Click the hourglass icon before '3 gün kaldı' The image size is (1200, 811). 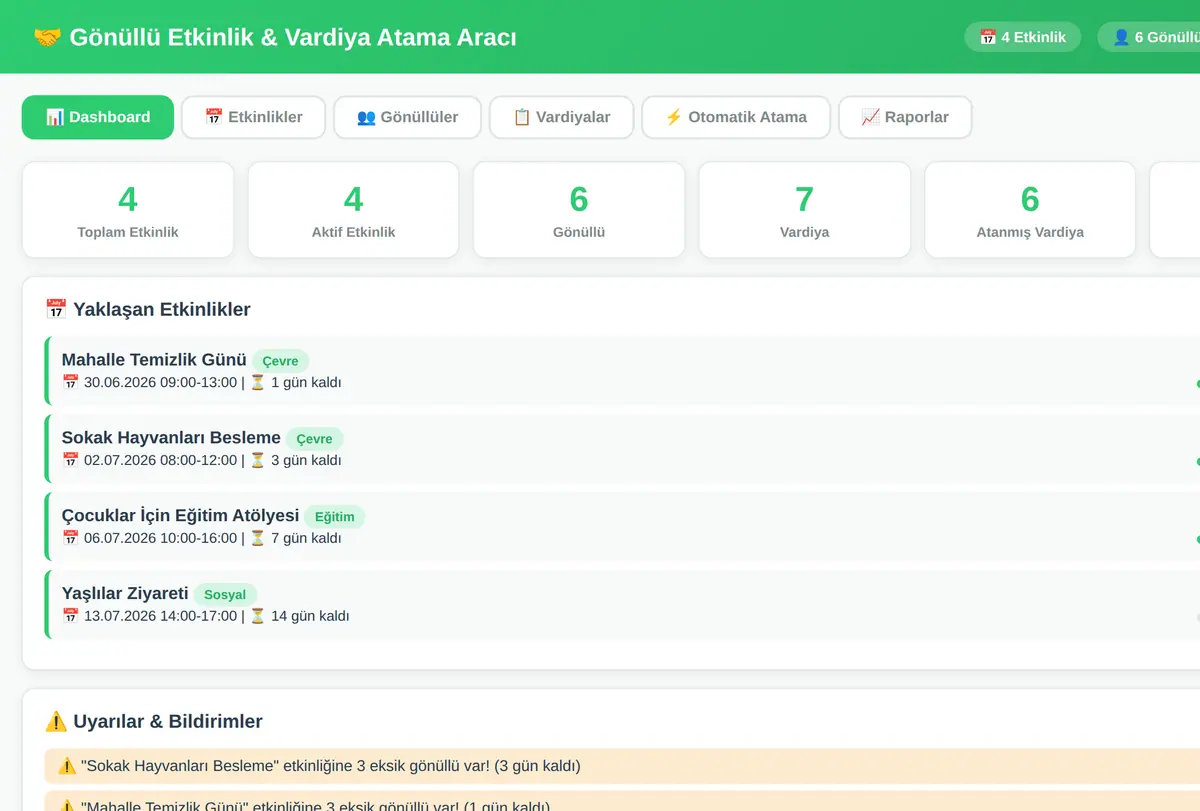[x=258, y=460]
